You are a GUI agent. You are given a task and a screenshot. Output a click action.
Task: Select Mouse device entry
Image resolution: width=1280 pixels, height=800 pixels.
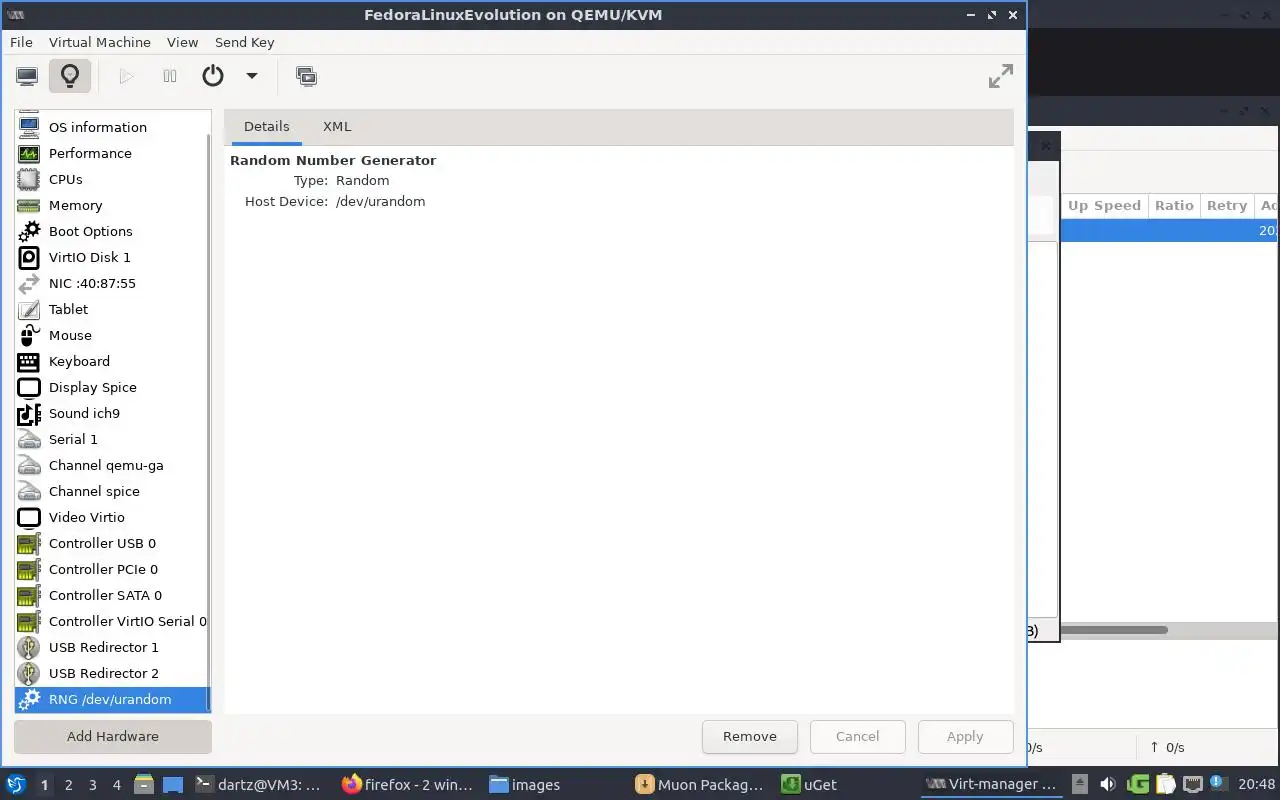click(x=112, y=335)
